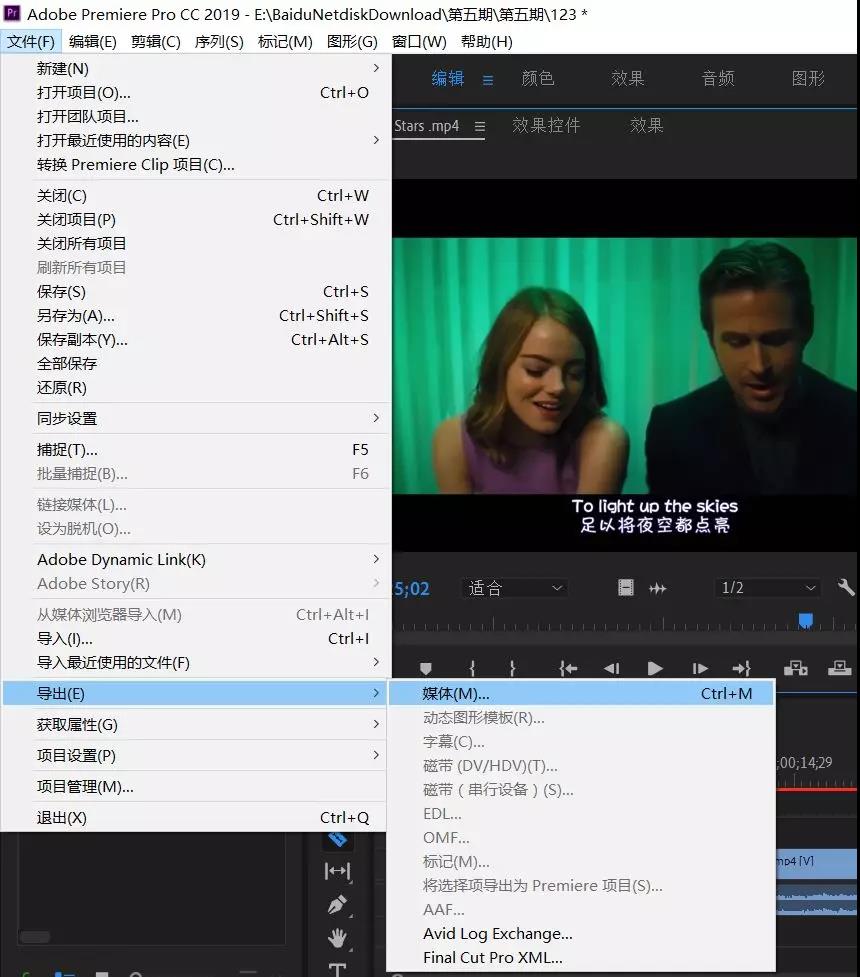Expand the 获取属性(G) submenu
This screenshot has height=977, width=860.
[196, 725]
